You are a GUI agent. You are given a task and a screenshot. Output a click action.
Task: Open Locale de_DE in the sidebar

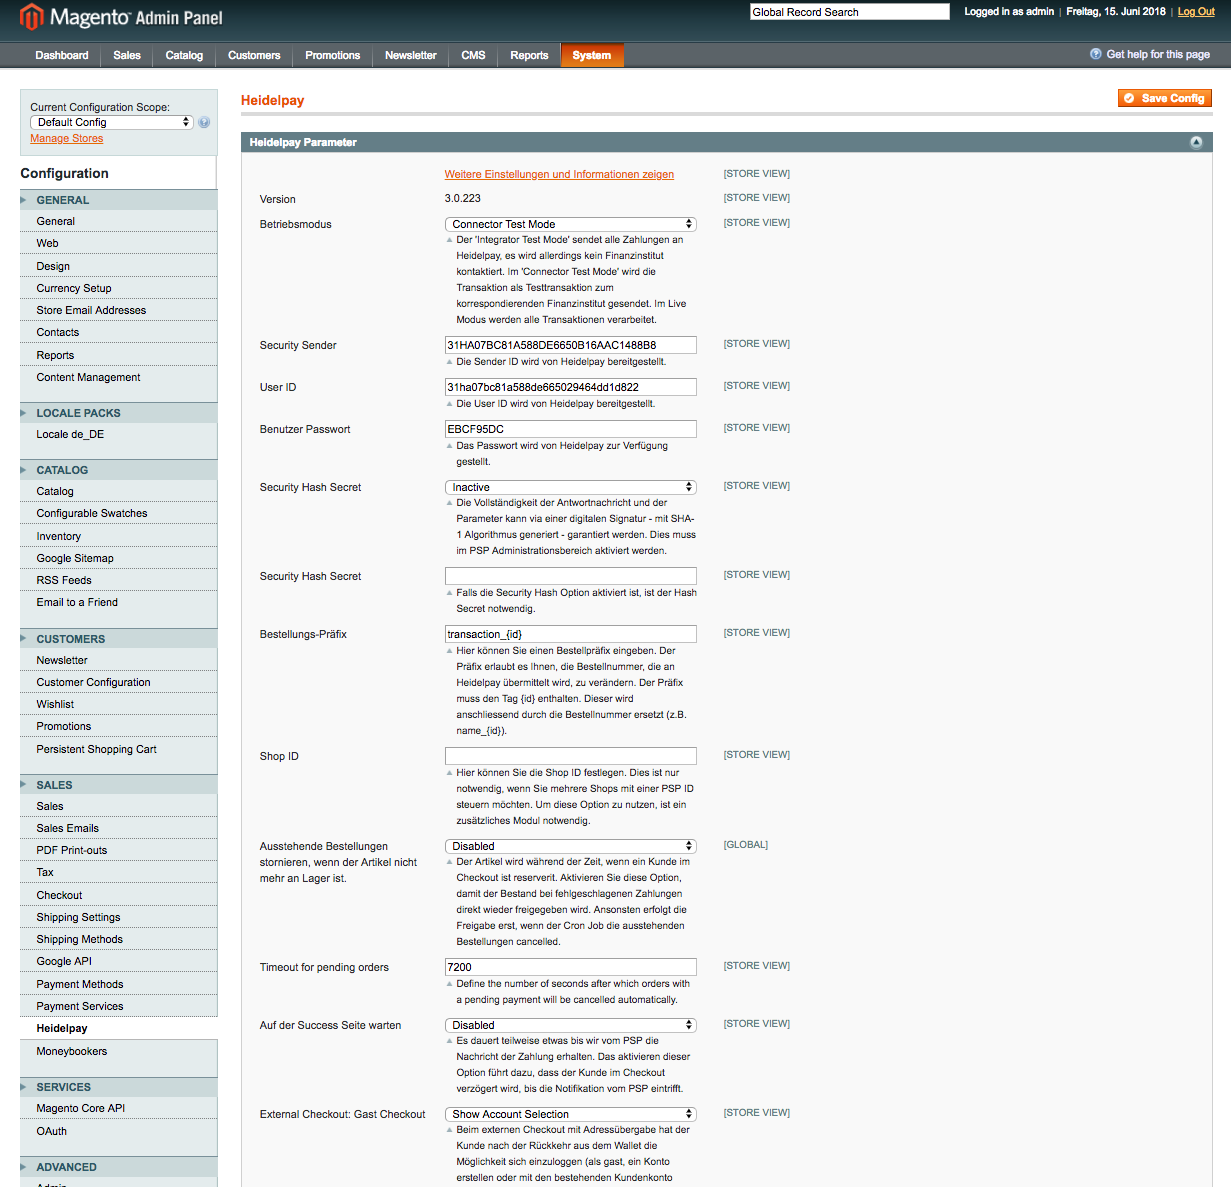point(119,434)
